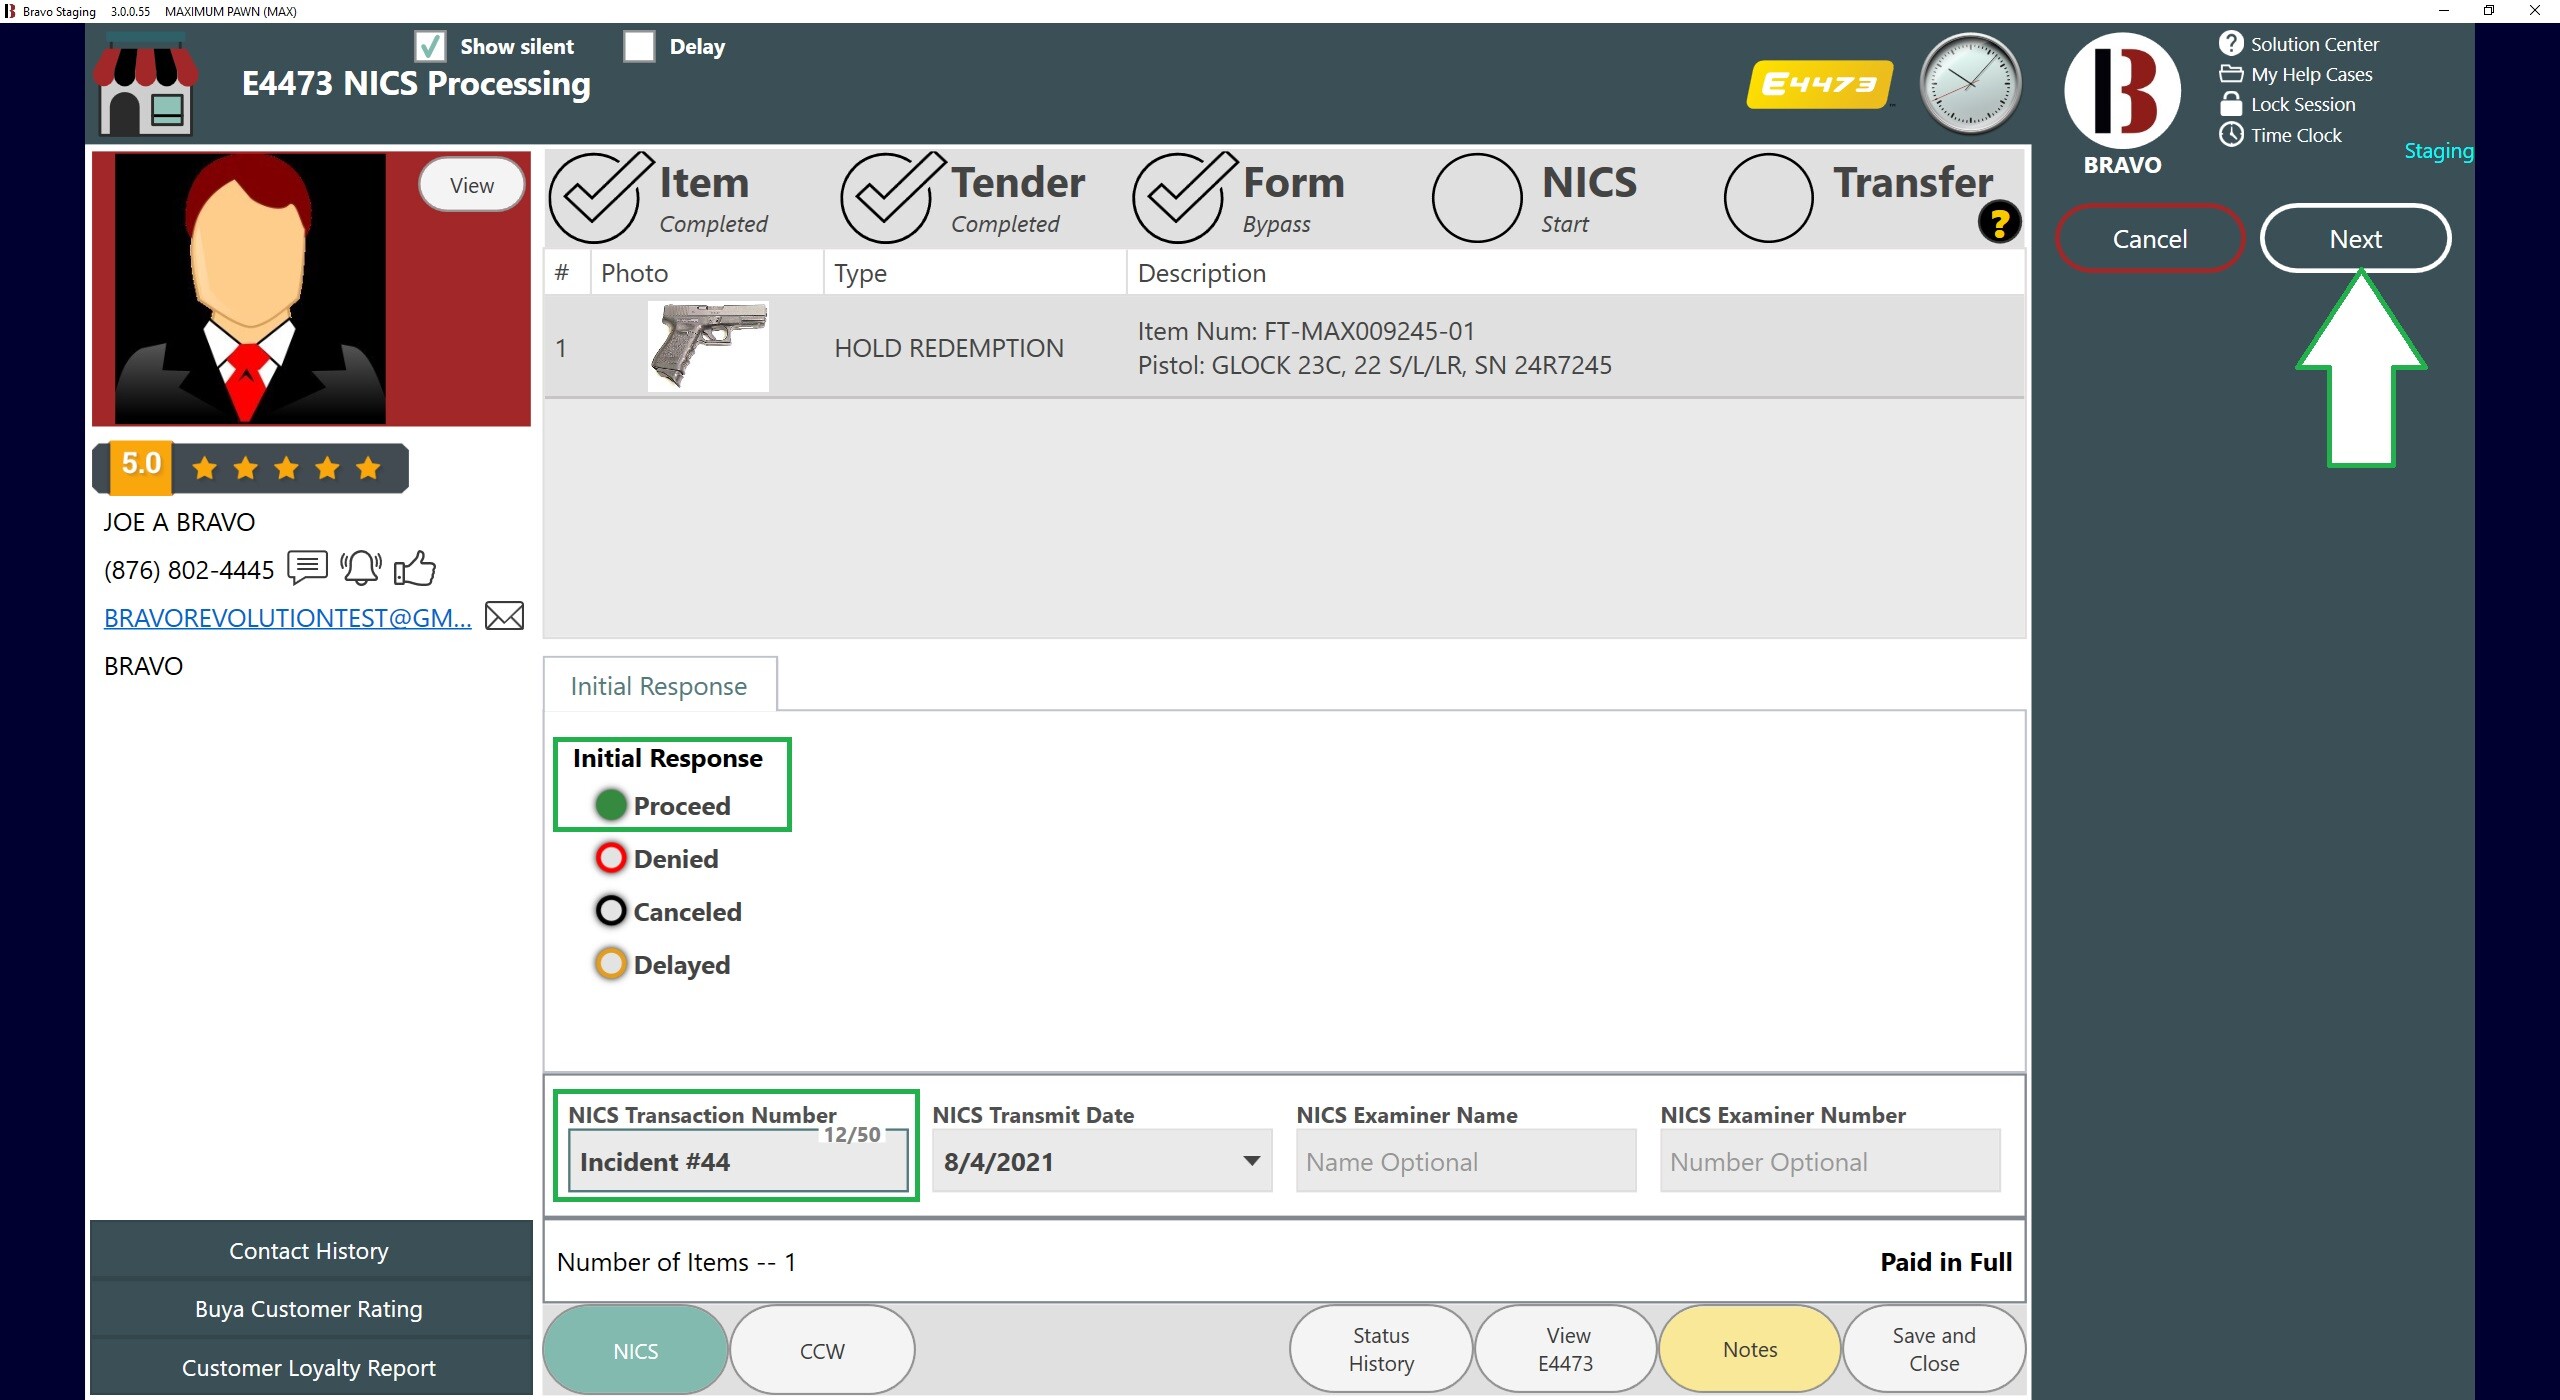Click the View E4473 button
Image resolution: width=2560 pixels, height=1400 pixels.
tap(1566, 1349)
